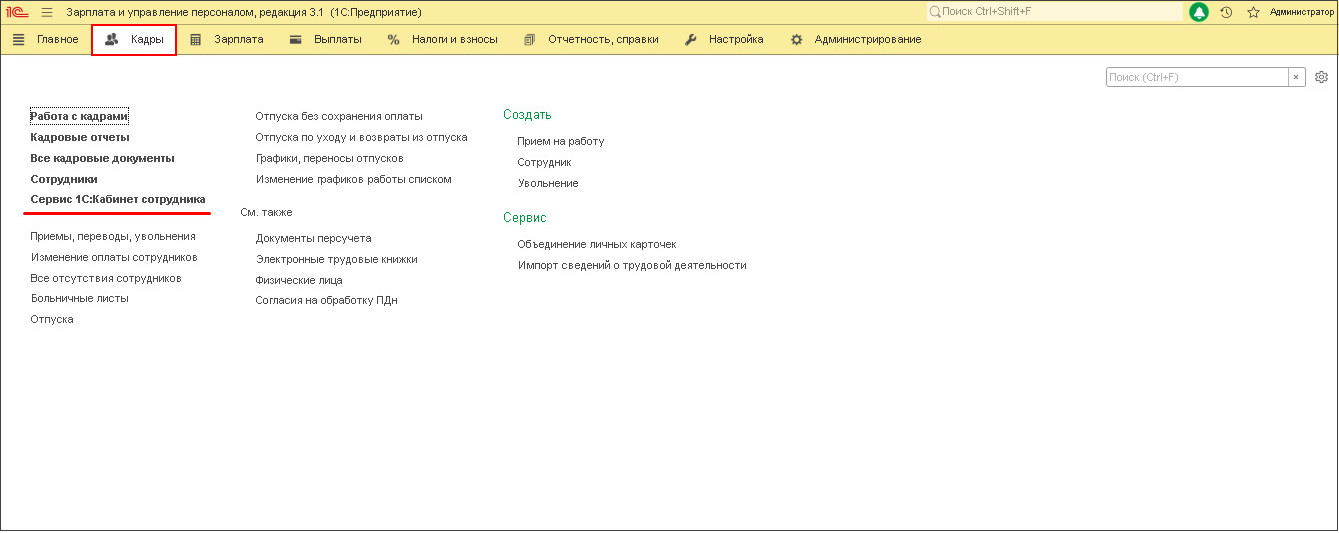The image size is (1339, 533).
Task: Switch to the Зарплата section
Action: [227, 39]
